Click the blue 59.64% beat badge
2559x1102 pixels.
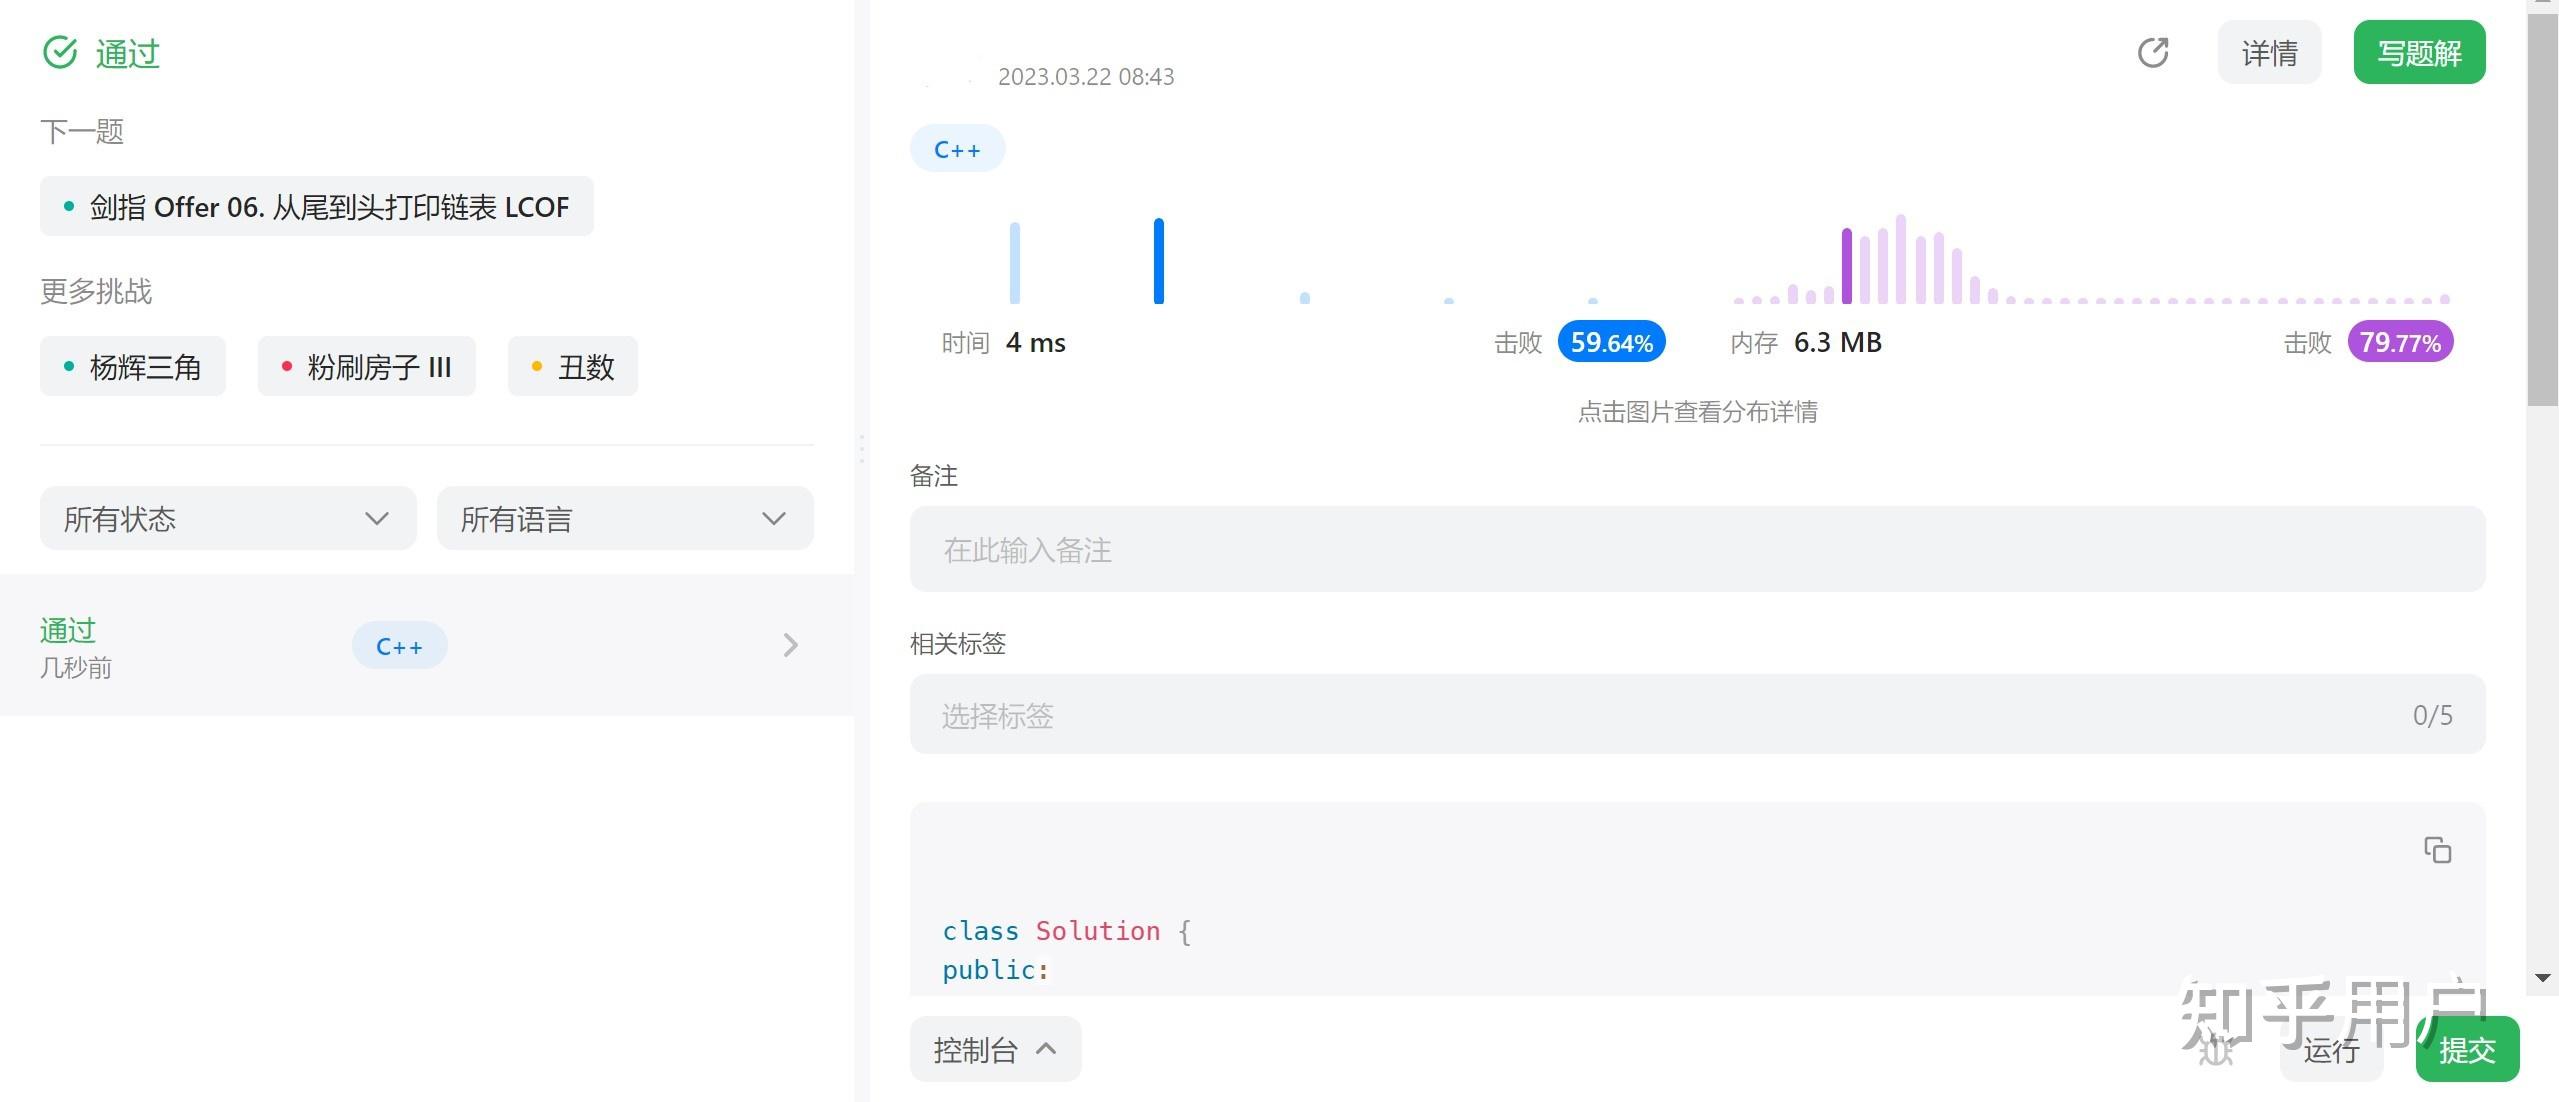tap(1610, 343)
